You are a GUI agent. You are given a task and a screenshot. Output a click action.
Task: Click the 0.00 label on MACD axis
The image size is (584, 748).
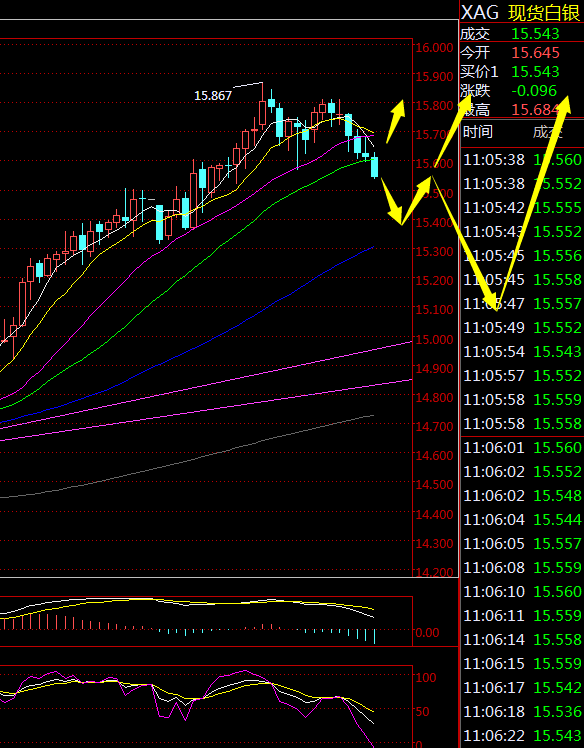coord(428,633)
